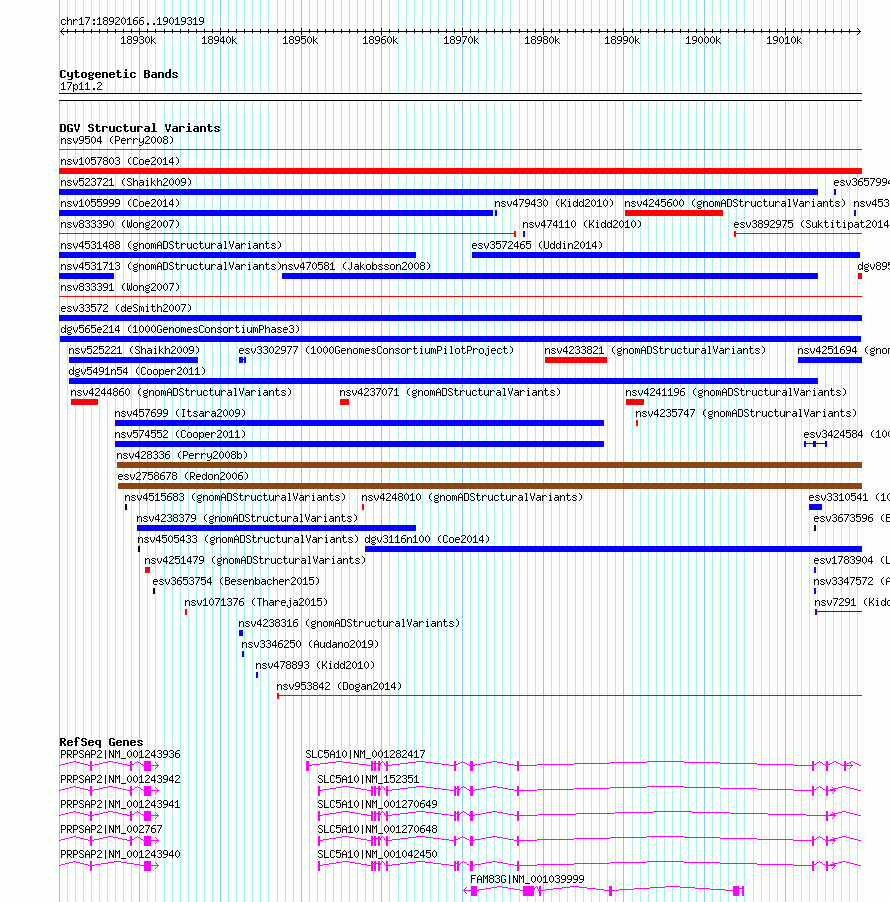Click esv3424584 variant label

click(846, 434)
